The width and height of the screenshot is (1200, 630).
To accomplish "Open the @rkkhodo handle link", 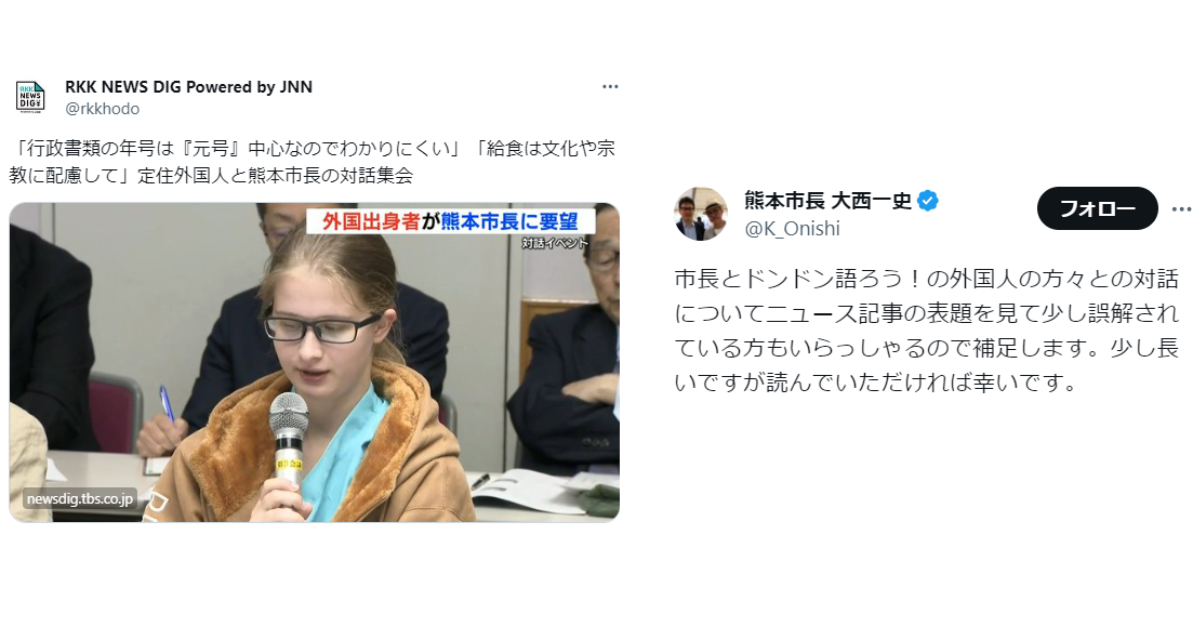I will tap(102, 108).
